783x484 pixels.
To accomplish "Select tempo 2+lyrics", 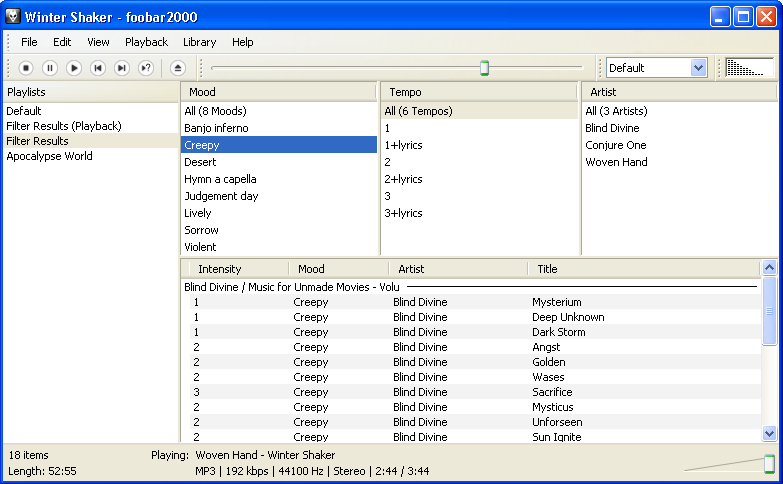I will tap(479, 179).
